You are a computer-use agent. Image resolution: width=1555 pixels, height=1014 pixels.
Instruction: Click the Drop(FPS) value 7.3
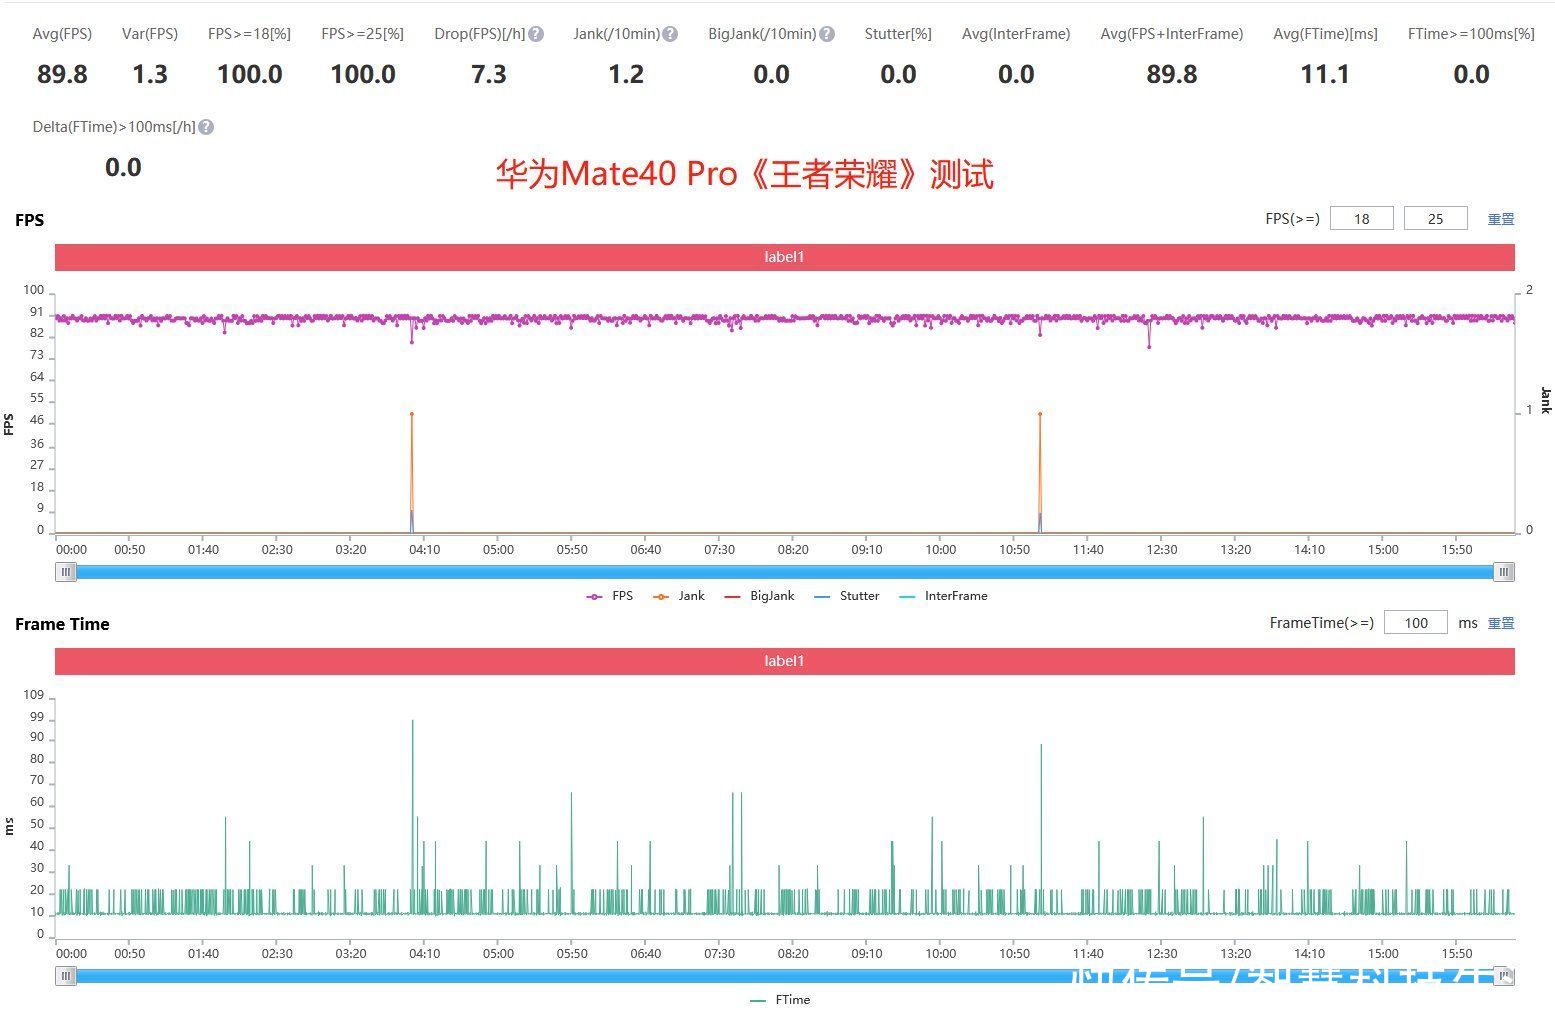[x=489, y=75]
